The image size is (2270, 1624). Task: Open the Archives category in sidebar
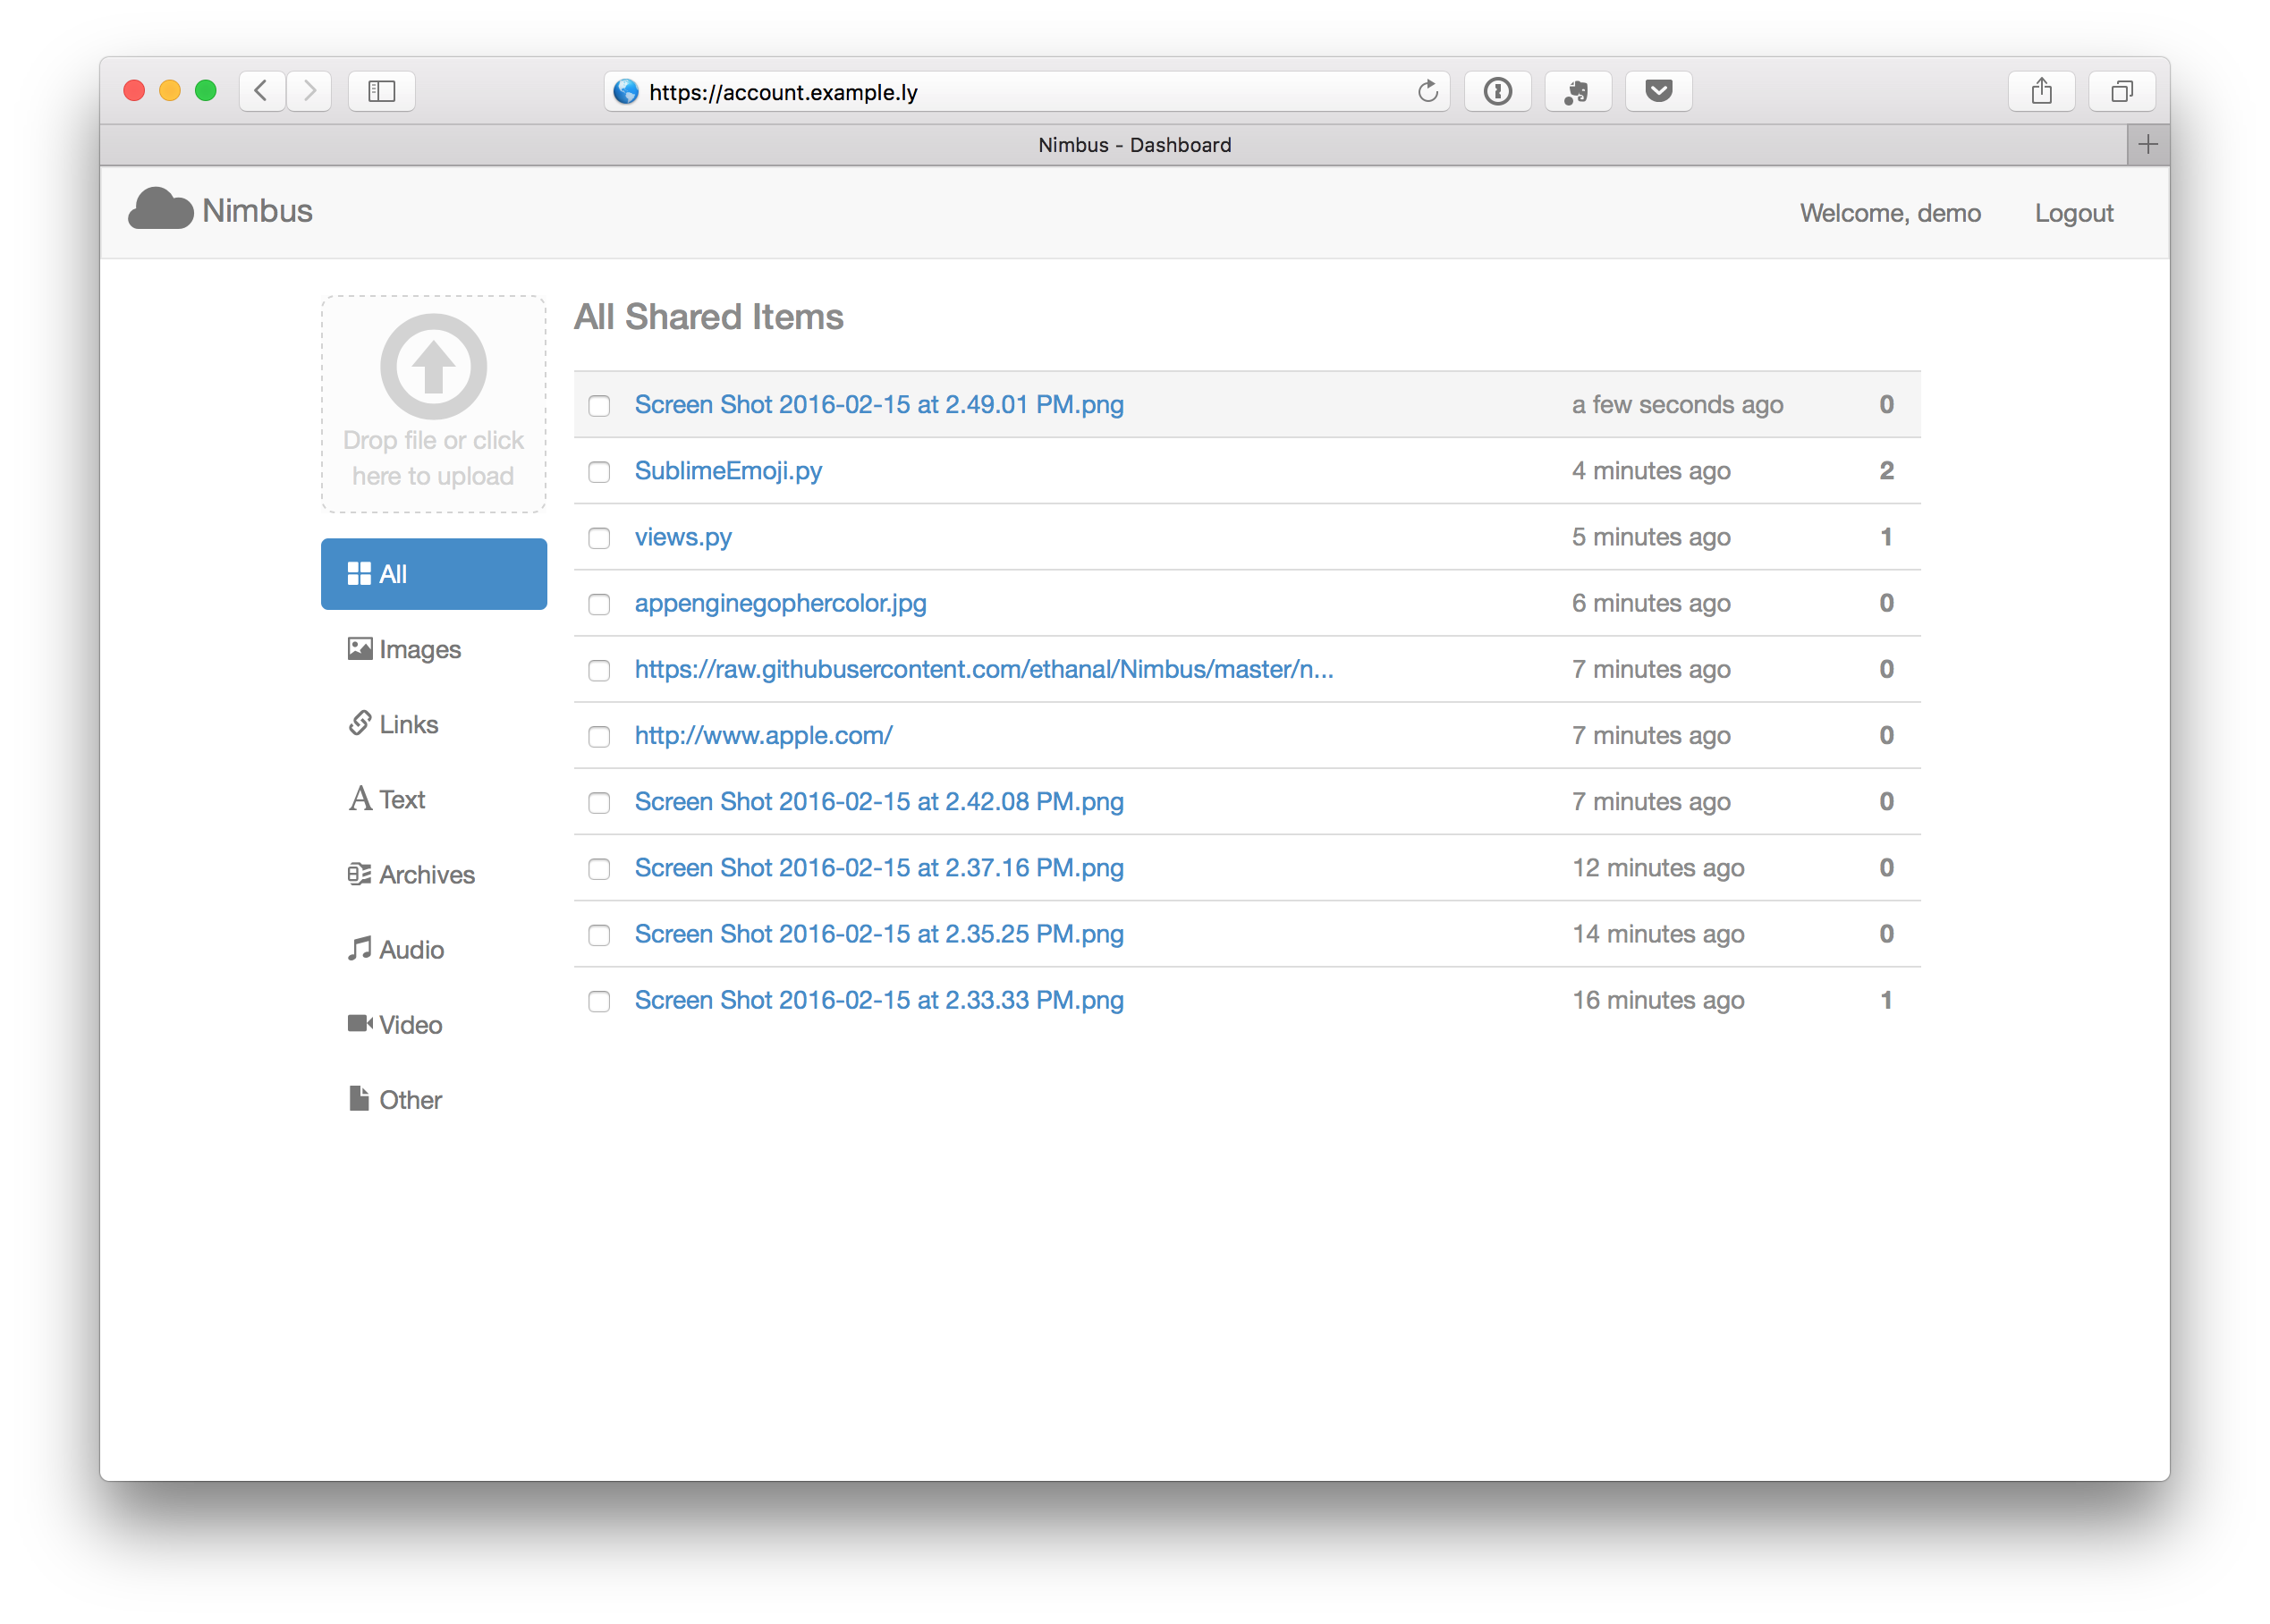coord(426,874)
